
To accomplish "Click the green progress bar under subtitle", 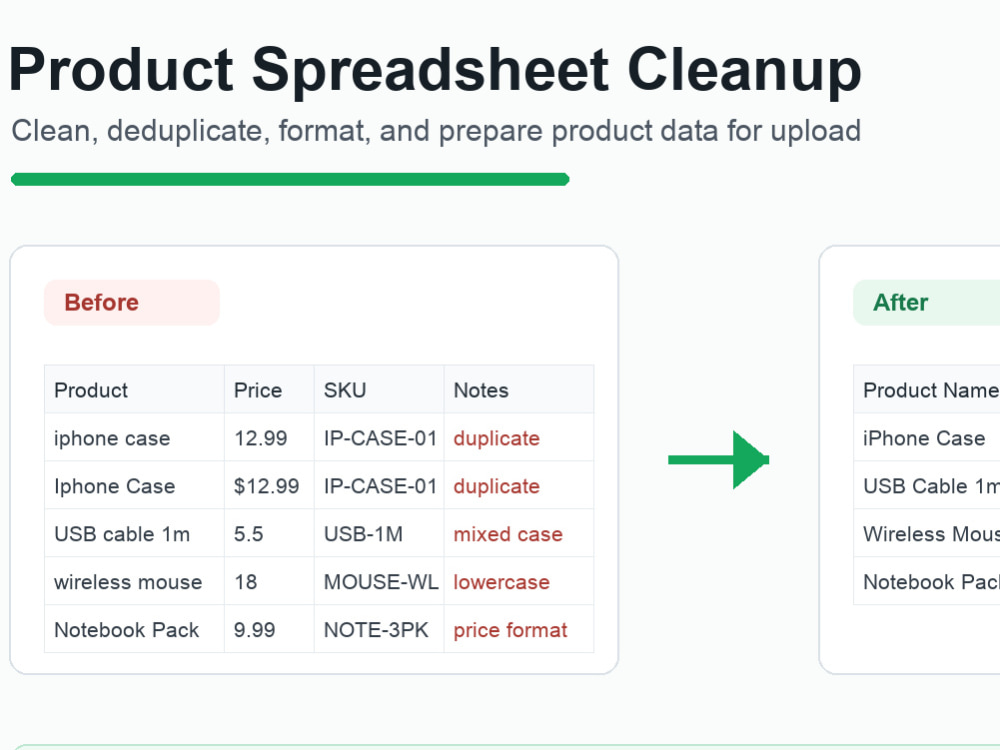I will (290, 179).
